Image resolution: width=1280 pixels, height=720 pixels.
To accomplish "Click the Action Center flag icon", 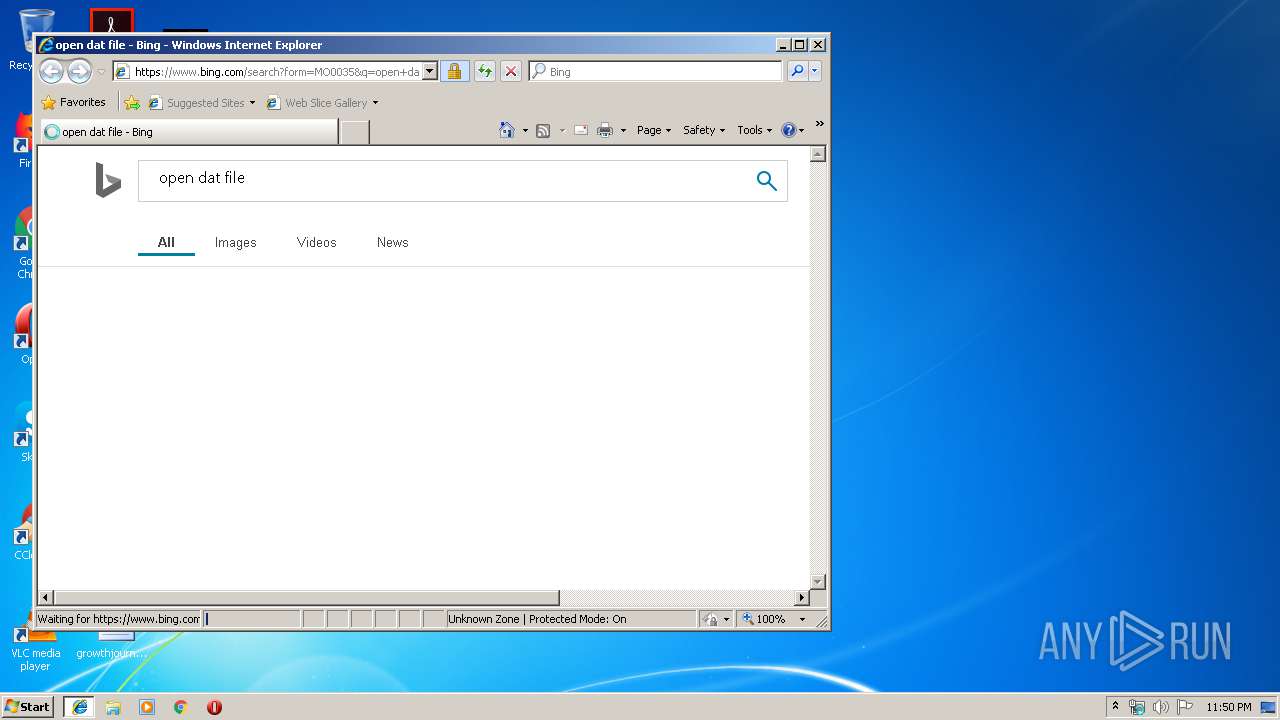I will (1185, 707).
